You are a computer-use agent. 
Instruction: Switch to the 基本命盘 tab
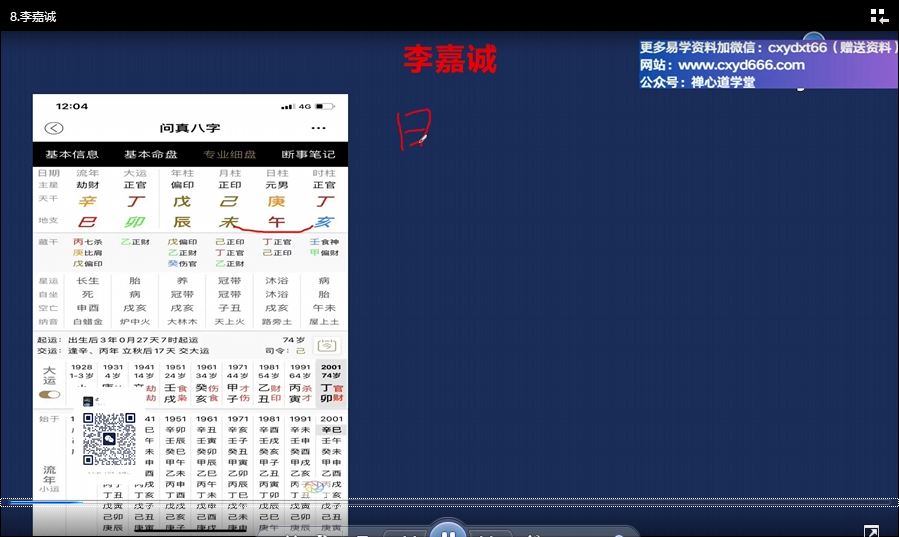(x=150, y=154)
